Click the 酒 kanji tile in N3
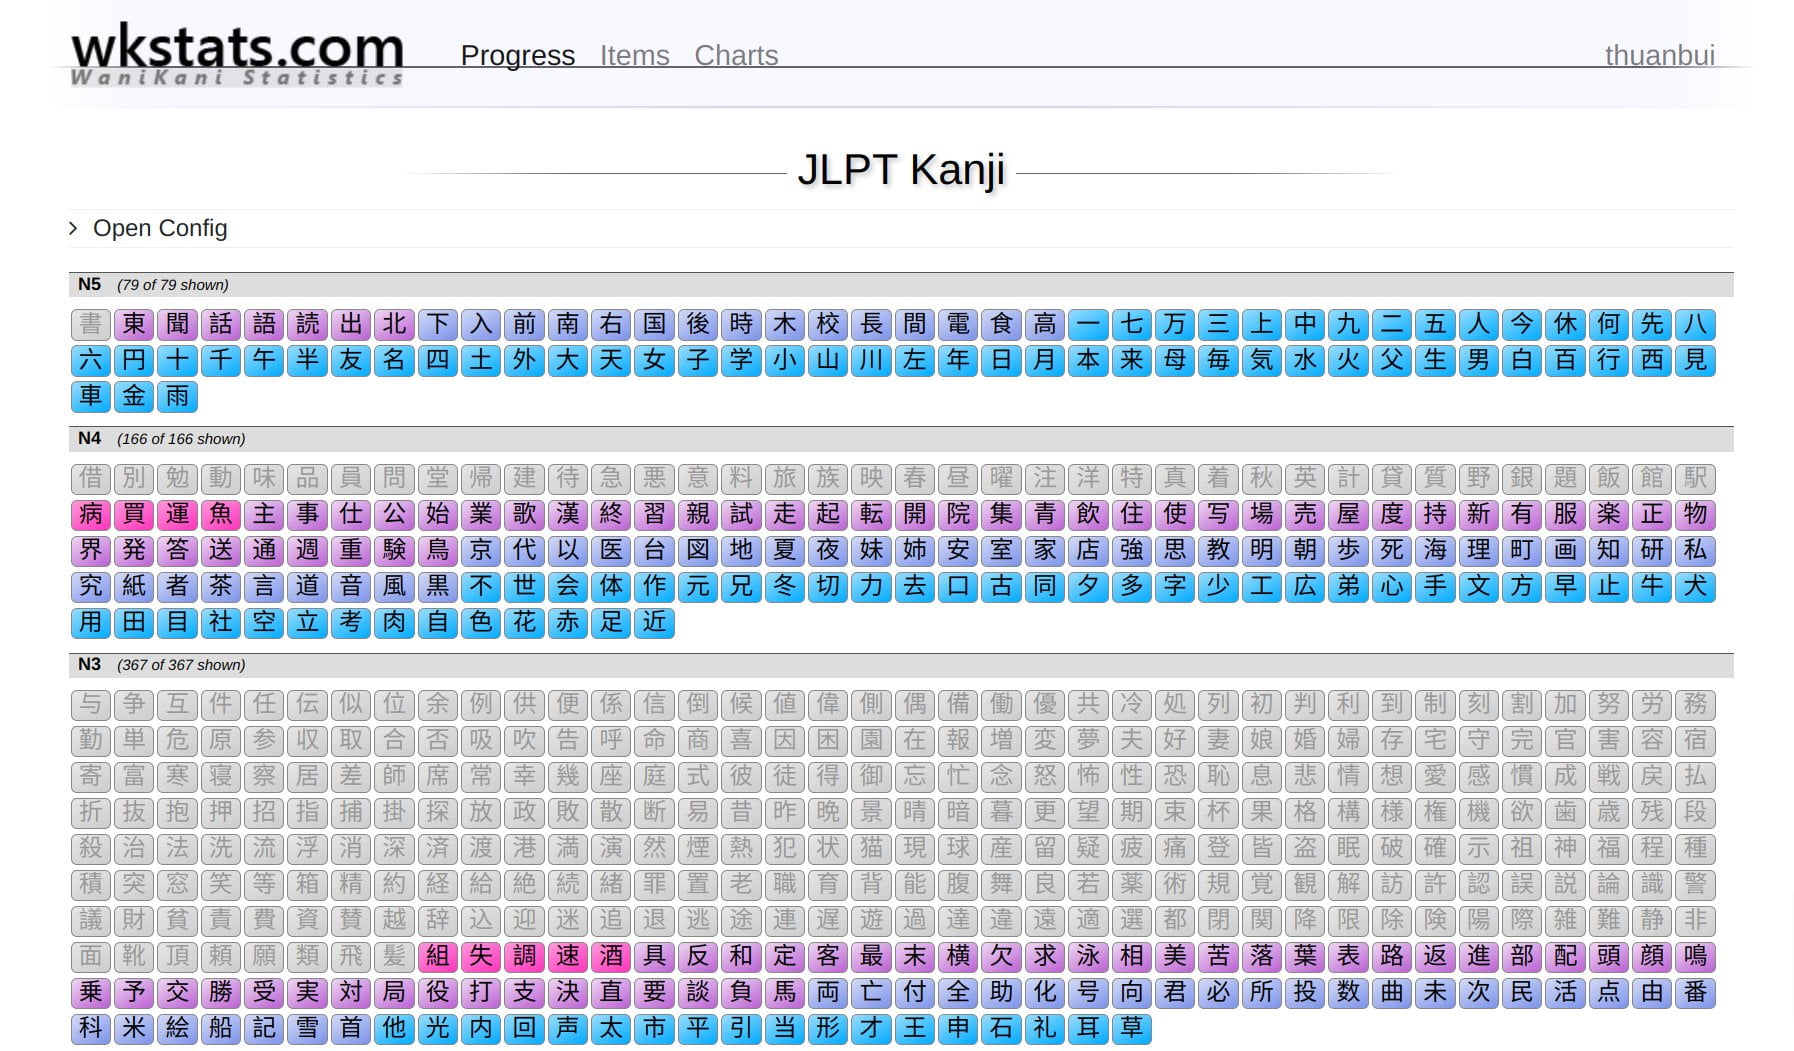 click(x=611, y=956)
